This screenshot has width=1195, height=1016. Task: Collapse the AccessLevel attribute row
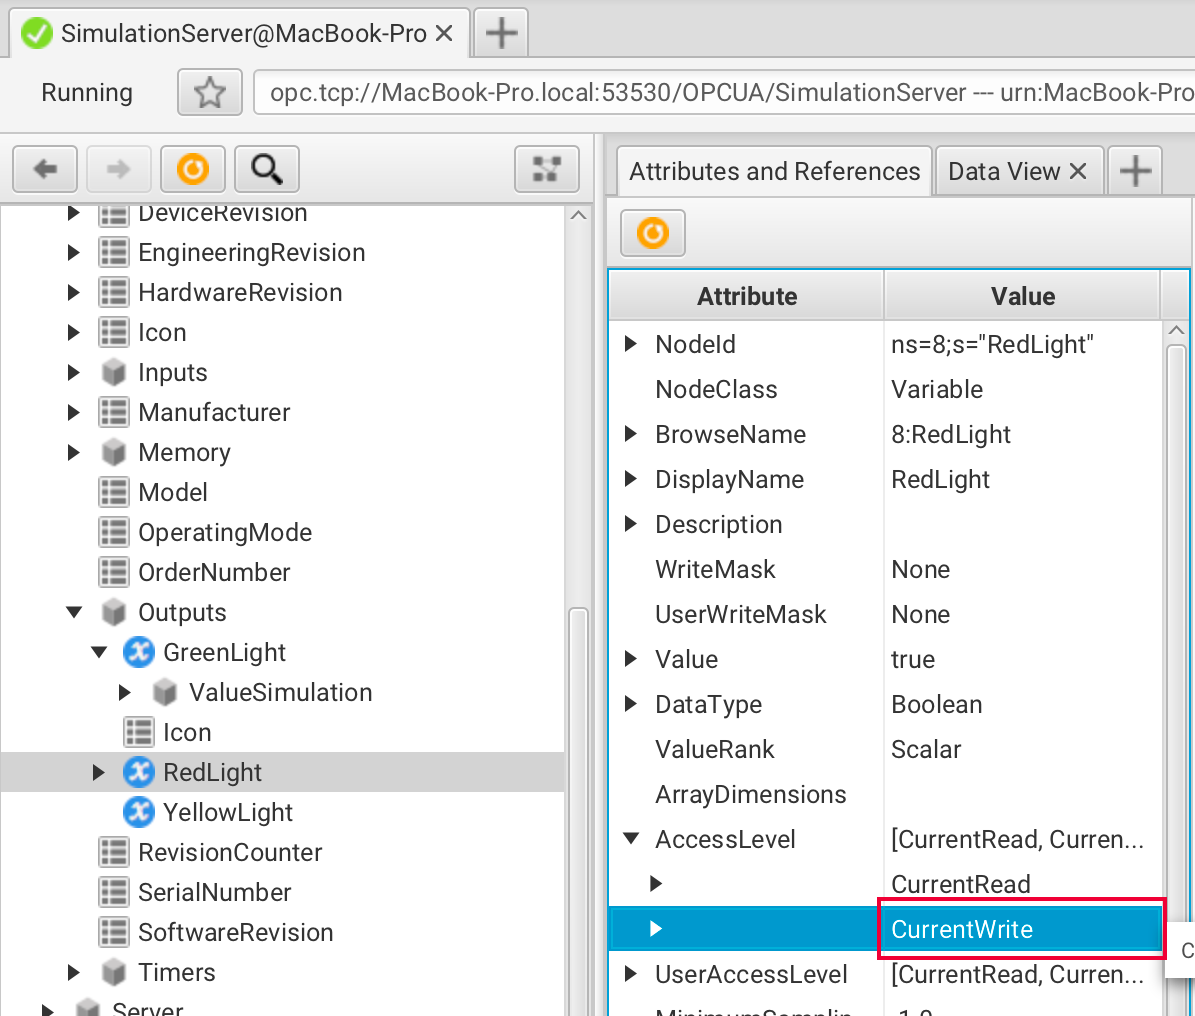pyautogui.click(x=631, y=839)
